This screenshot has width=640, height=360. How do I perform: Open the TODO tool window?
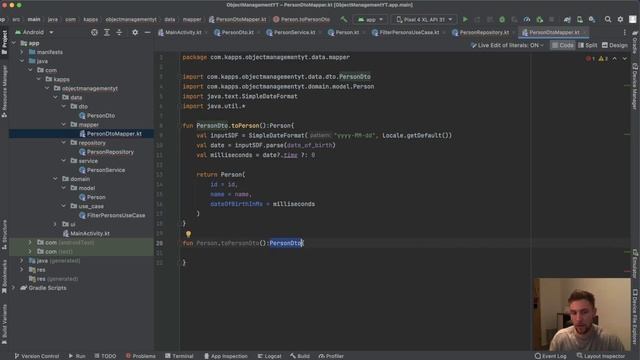[105, 356]
